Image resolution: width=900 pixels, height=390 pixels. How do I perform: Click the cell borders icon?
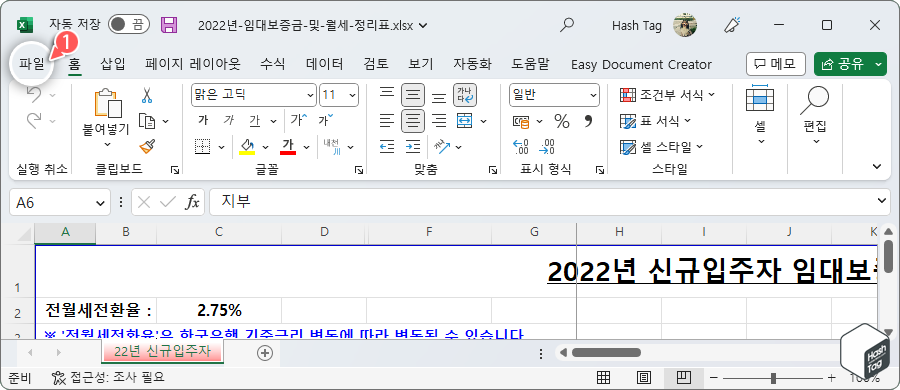click(203, 147)
